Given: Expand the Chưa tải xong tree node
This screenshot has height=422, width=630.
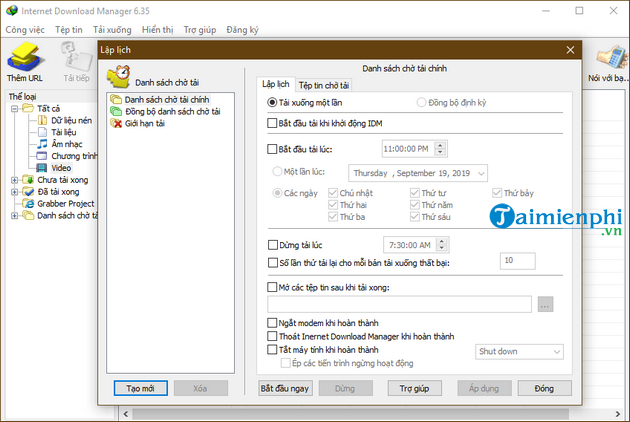Looking at the screenshot, I should [x=14, y=180].
